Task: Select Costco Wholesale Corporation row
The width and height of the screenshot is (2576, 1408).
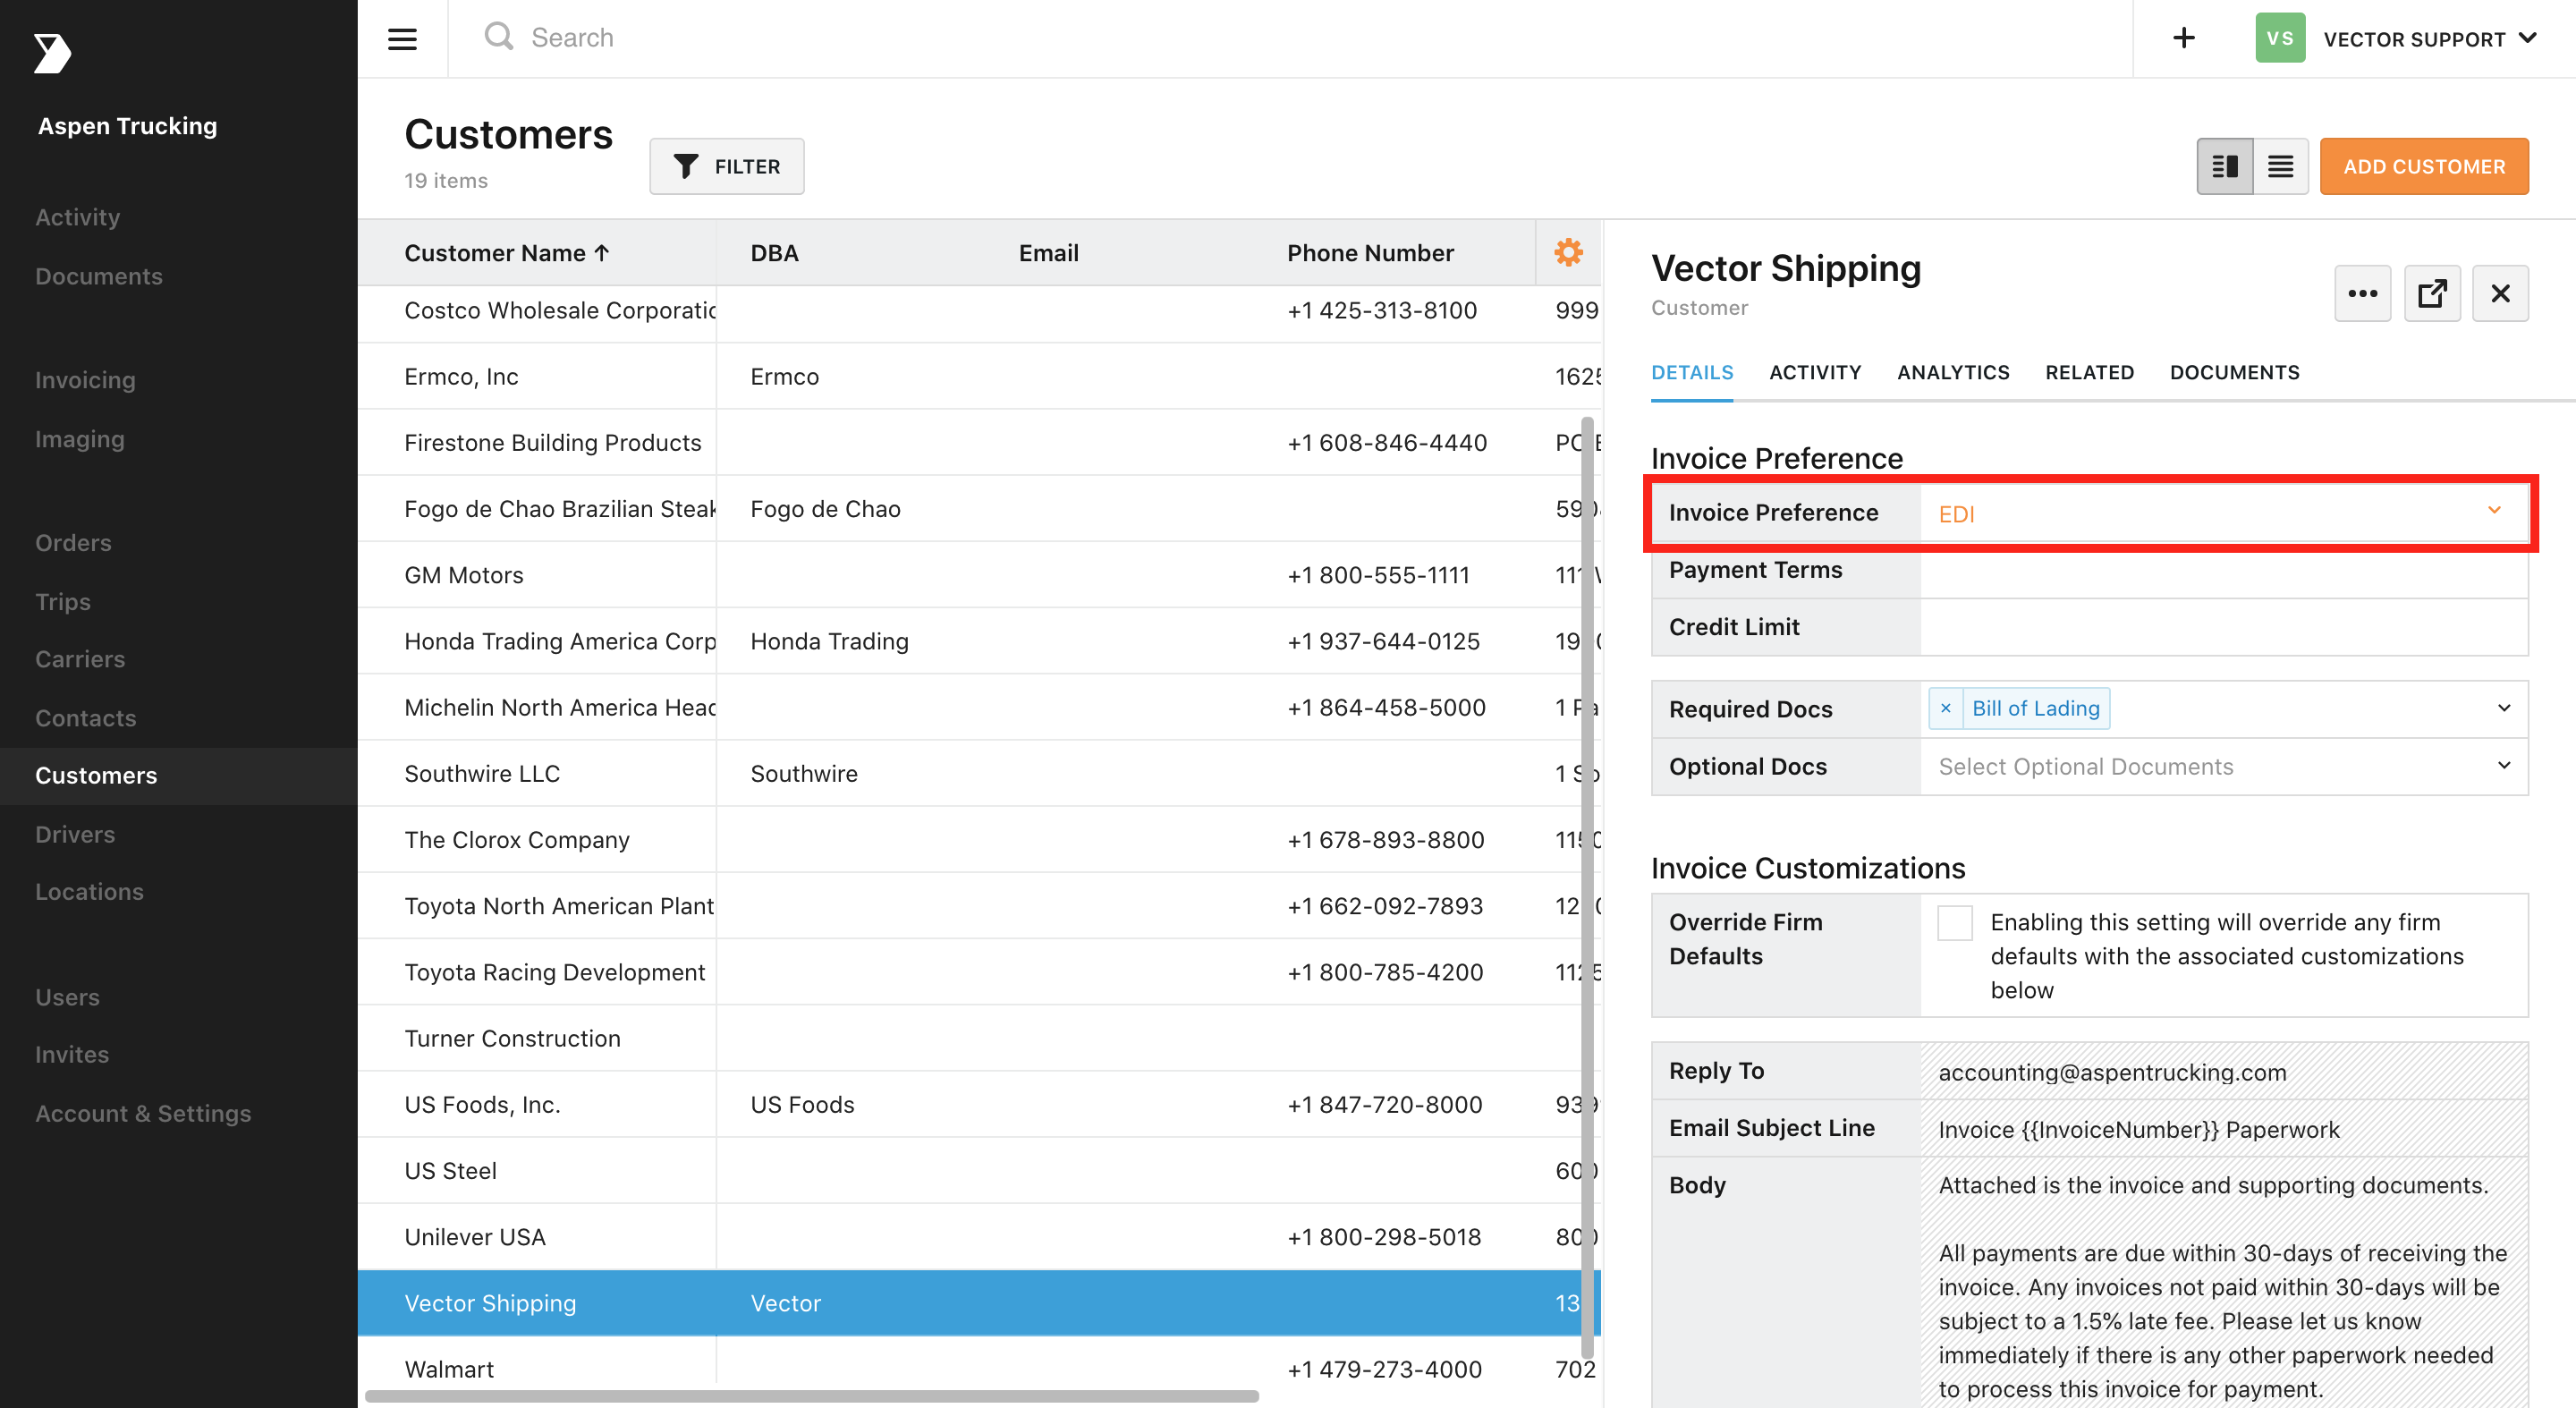Action: 980,311
